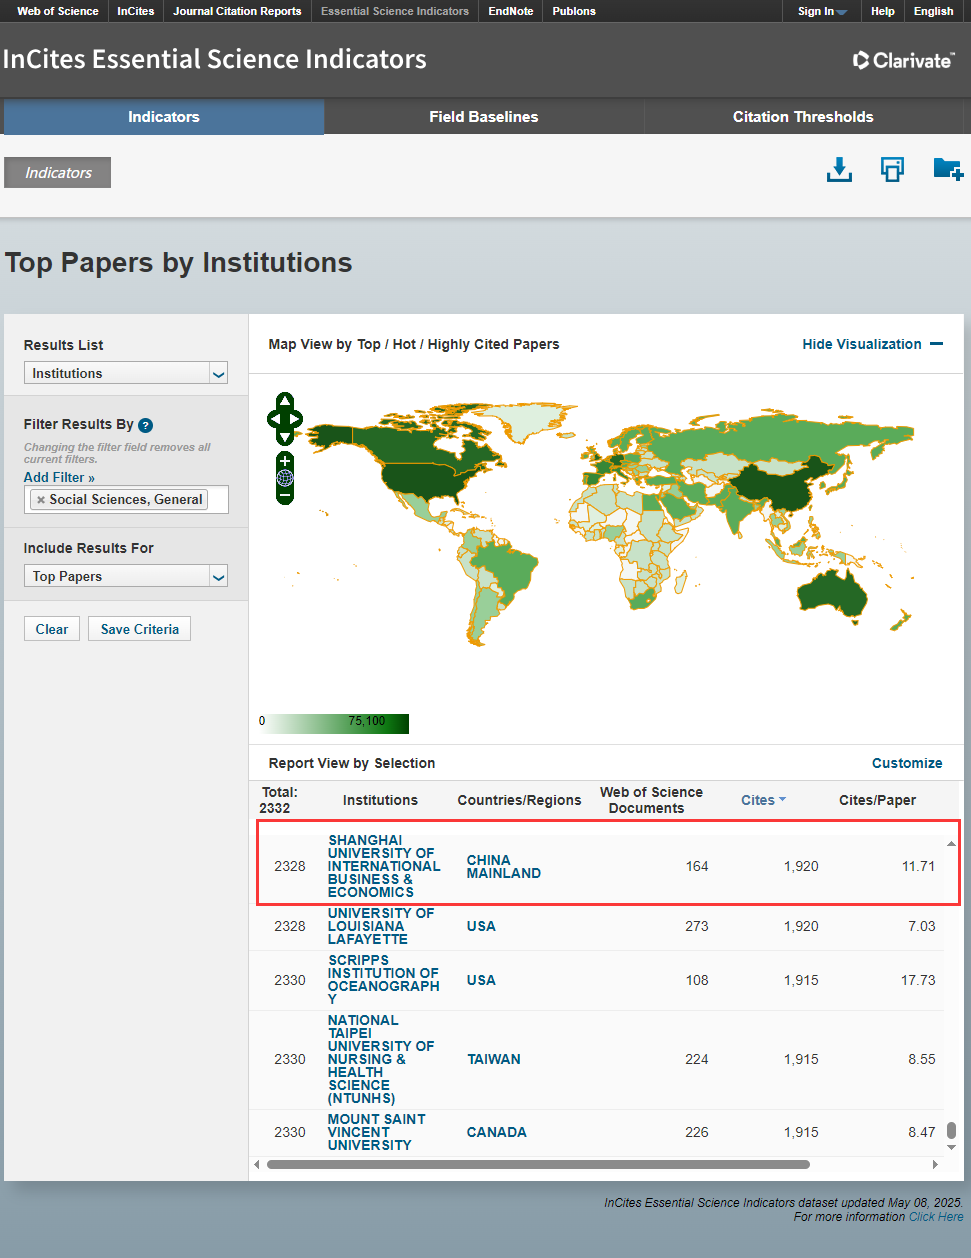
Task: Open the Citation Thresholds tab
Action: point(803,117)
